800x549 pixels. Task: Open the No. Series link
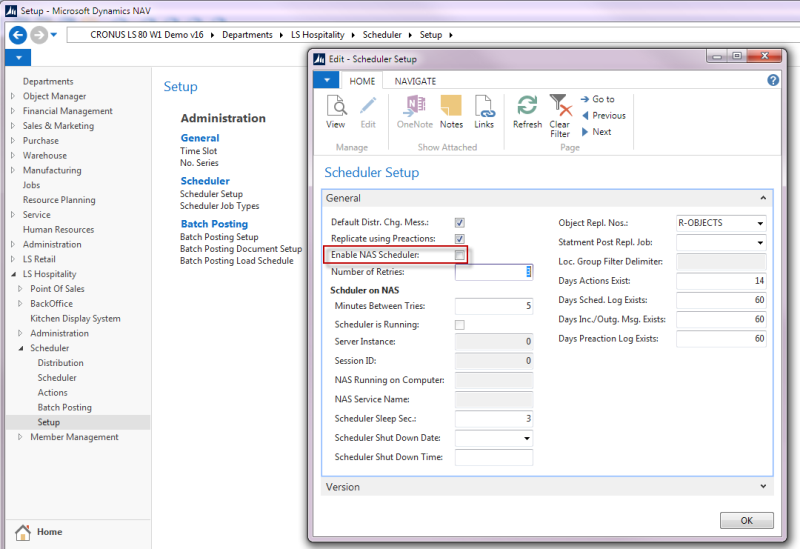coord(199,163)
